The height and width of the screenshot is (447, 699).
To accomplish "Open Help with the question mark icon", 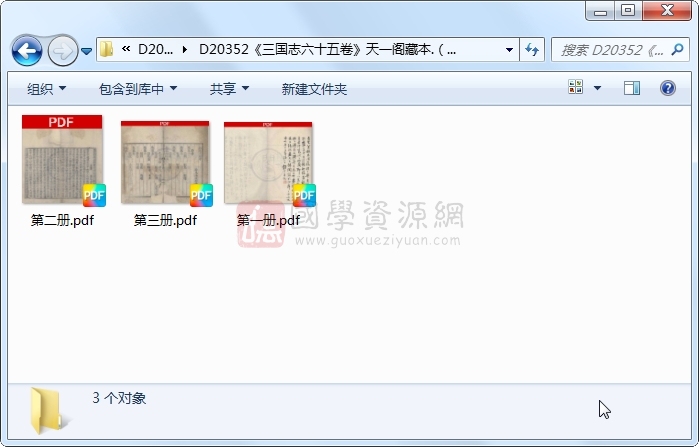I will [667, 88].
